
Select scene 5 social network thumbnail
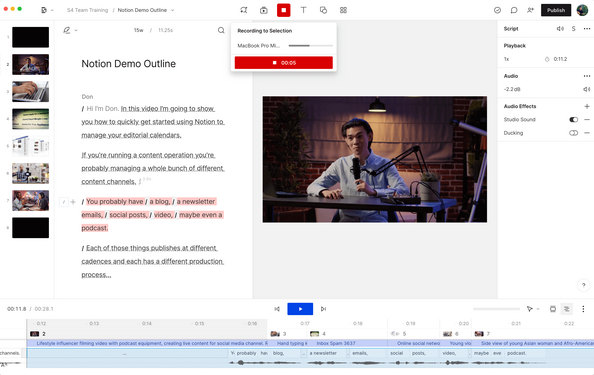pos(30,146)
